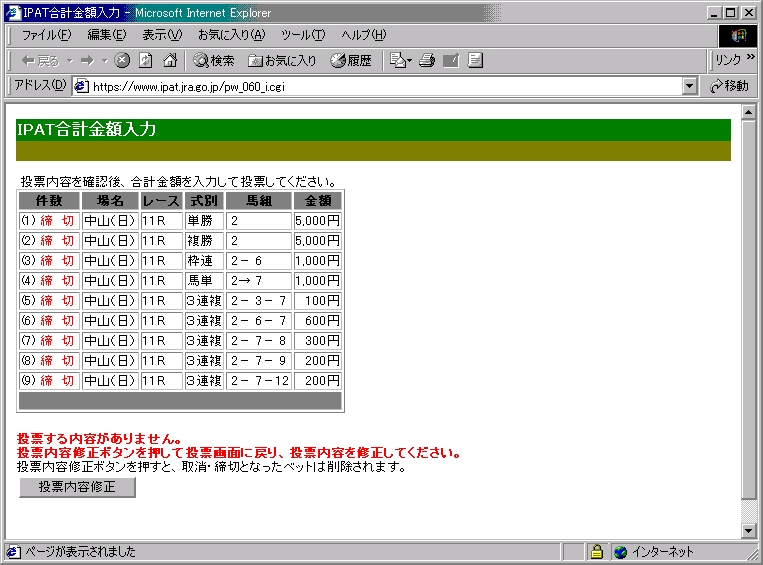Click the 100円 amount cell
763x565 pixels.
pos(318,301)
